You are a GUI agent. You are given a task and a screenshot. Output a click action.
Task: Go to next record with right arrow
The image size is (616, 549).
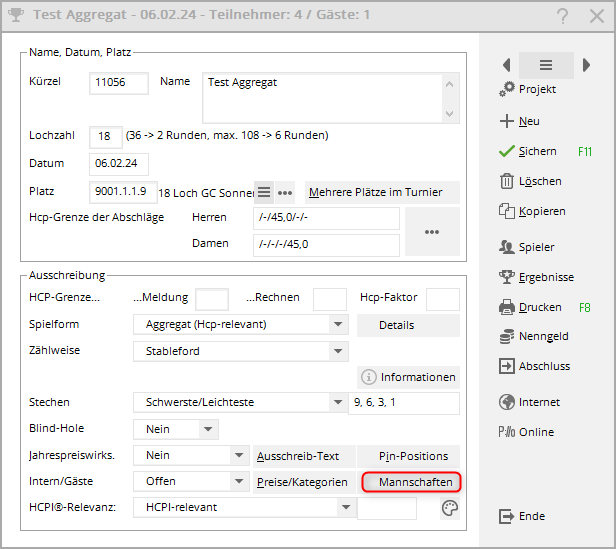[x=586, y=65]
